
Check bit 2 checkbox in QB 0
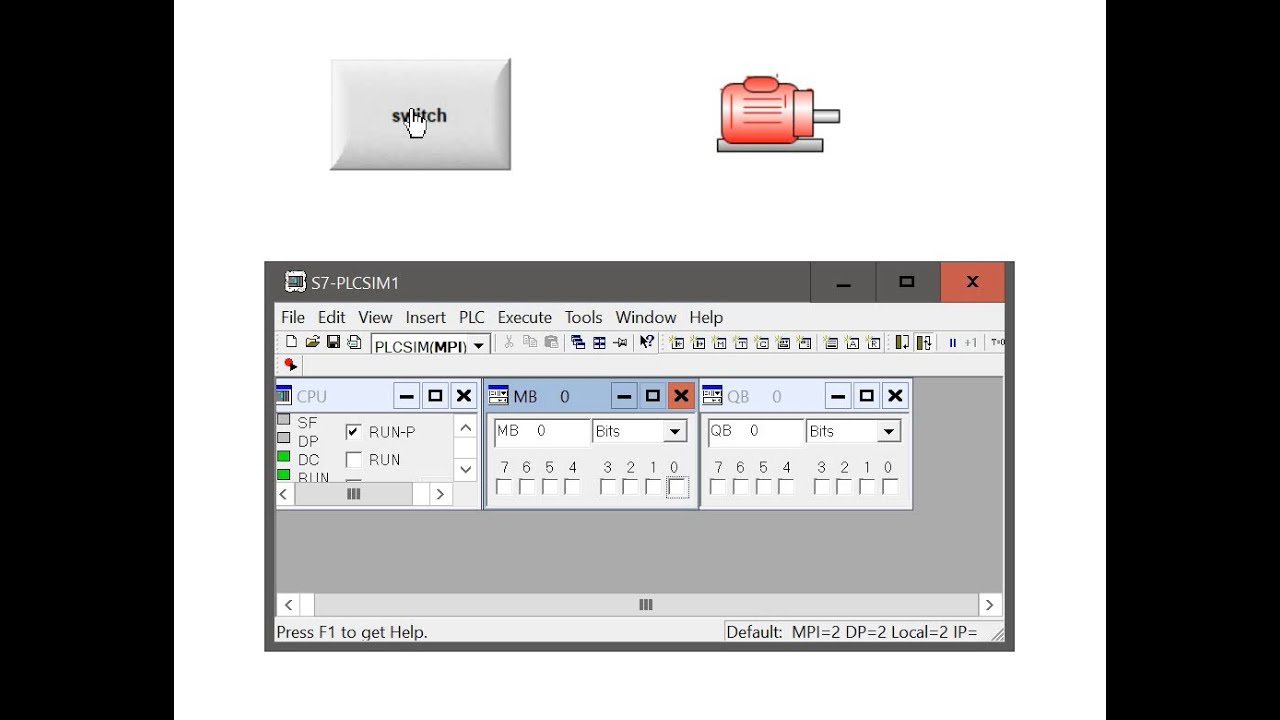[844, 487]
